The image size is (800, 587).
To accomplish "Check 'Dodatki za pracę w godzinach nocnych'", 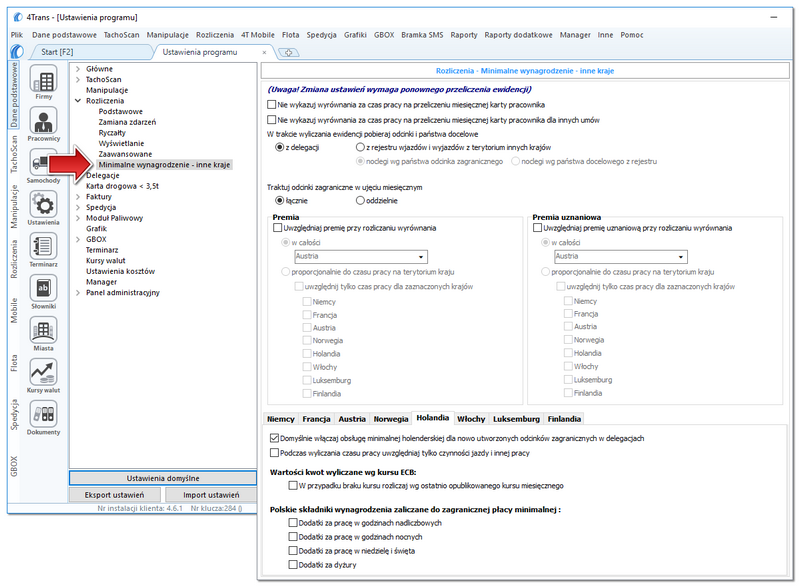I will click(x=293, y=537).
